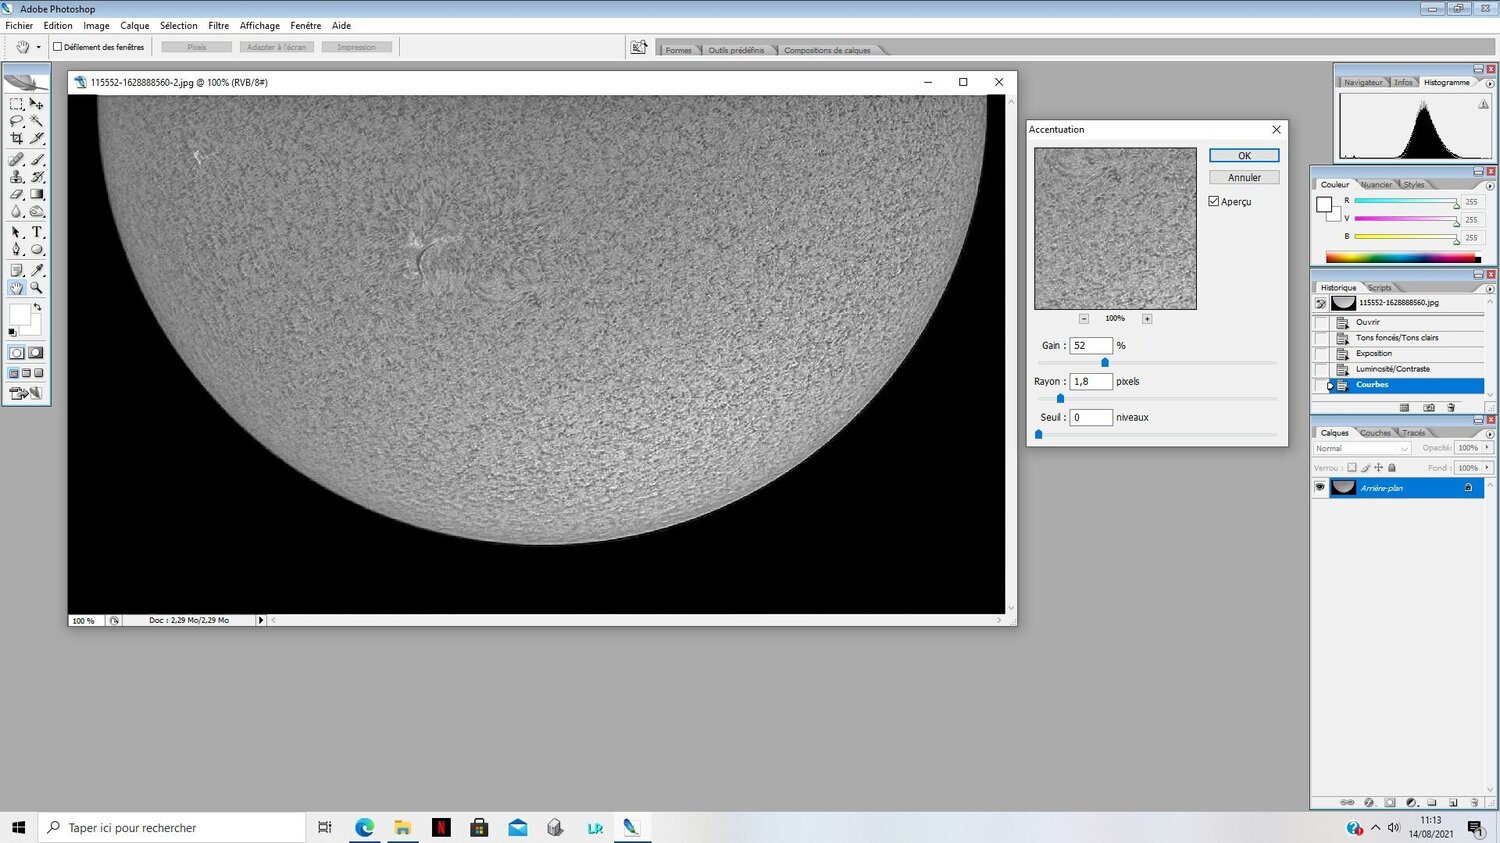Select the Crop tool
This screenshot has width=1500, height=843.
click(x=16, y=137)
